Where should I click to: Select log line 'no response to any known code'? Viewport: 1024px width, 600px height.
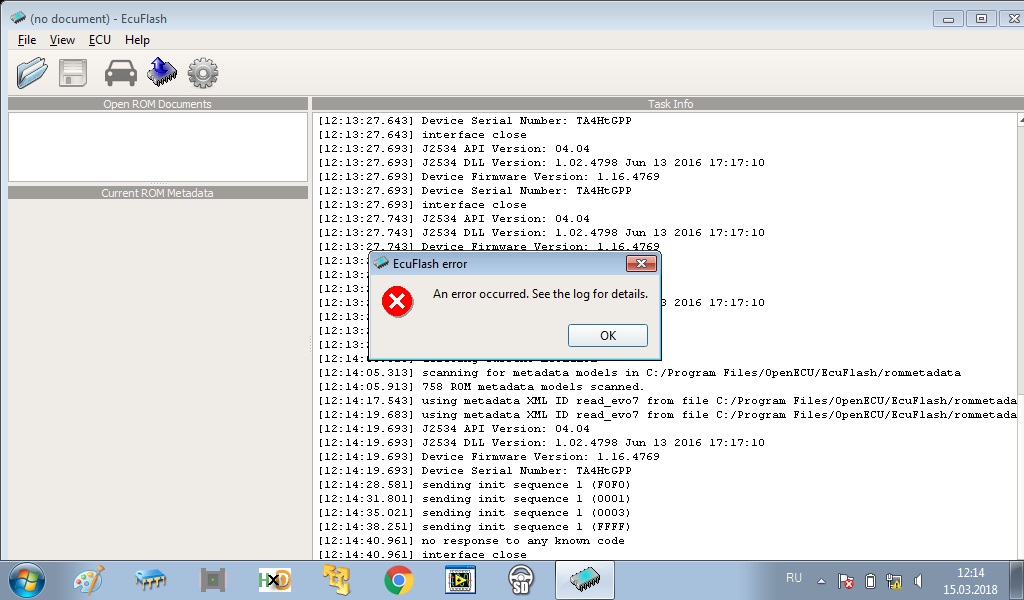[472, 541]
